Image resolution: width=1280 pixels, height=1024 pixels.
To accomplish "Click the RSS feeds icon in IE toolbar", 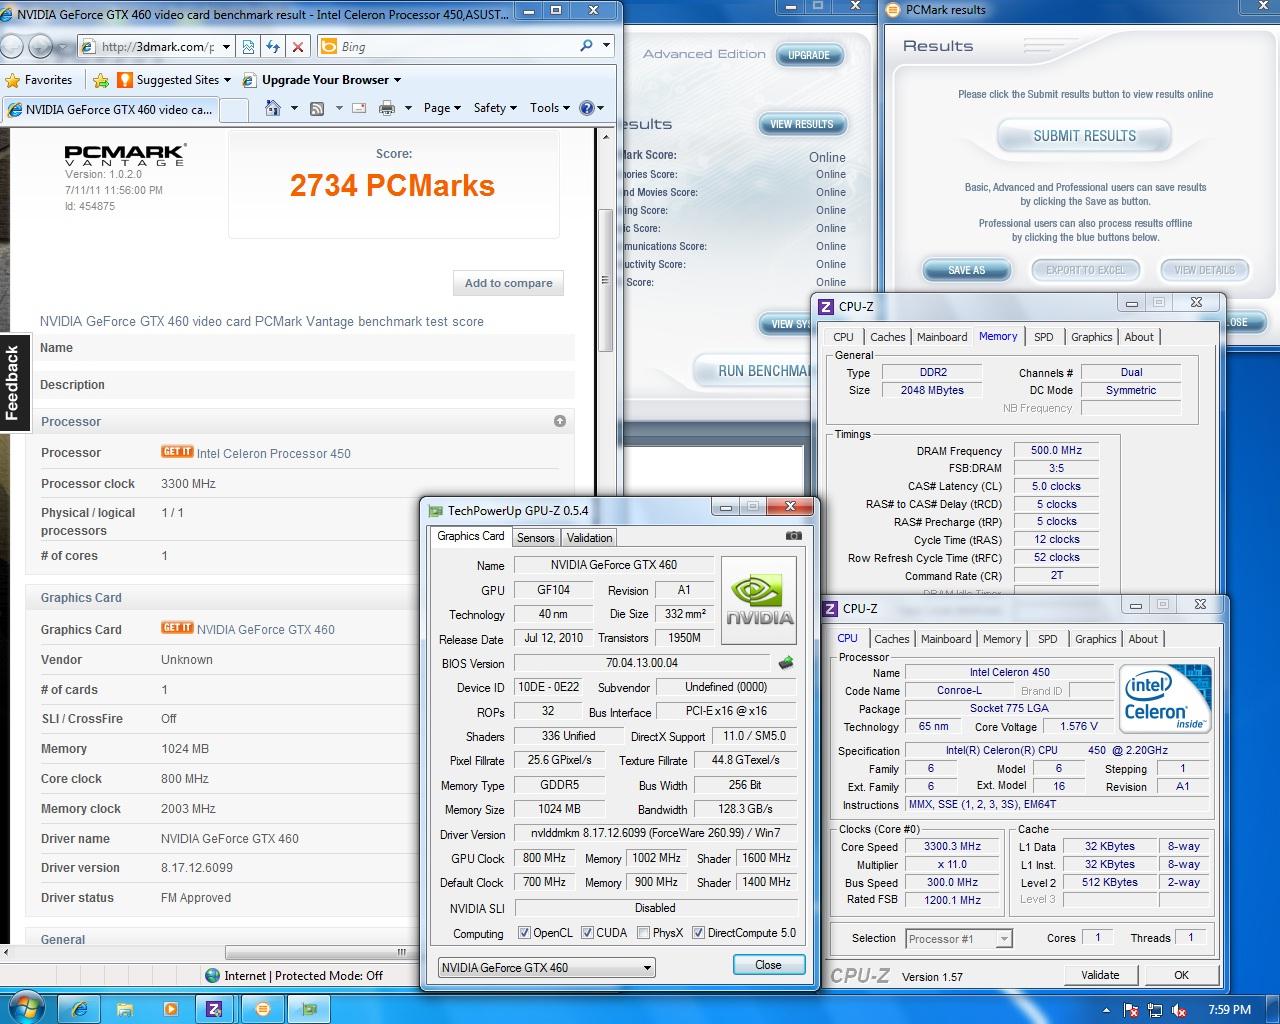I will [x=317, y=108].
